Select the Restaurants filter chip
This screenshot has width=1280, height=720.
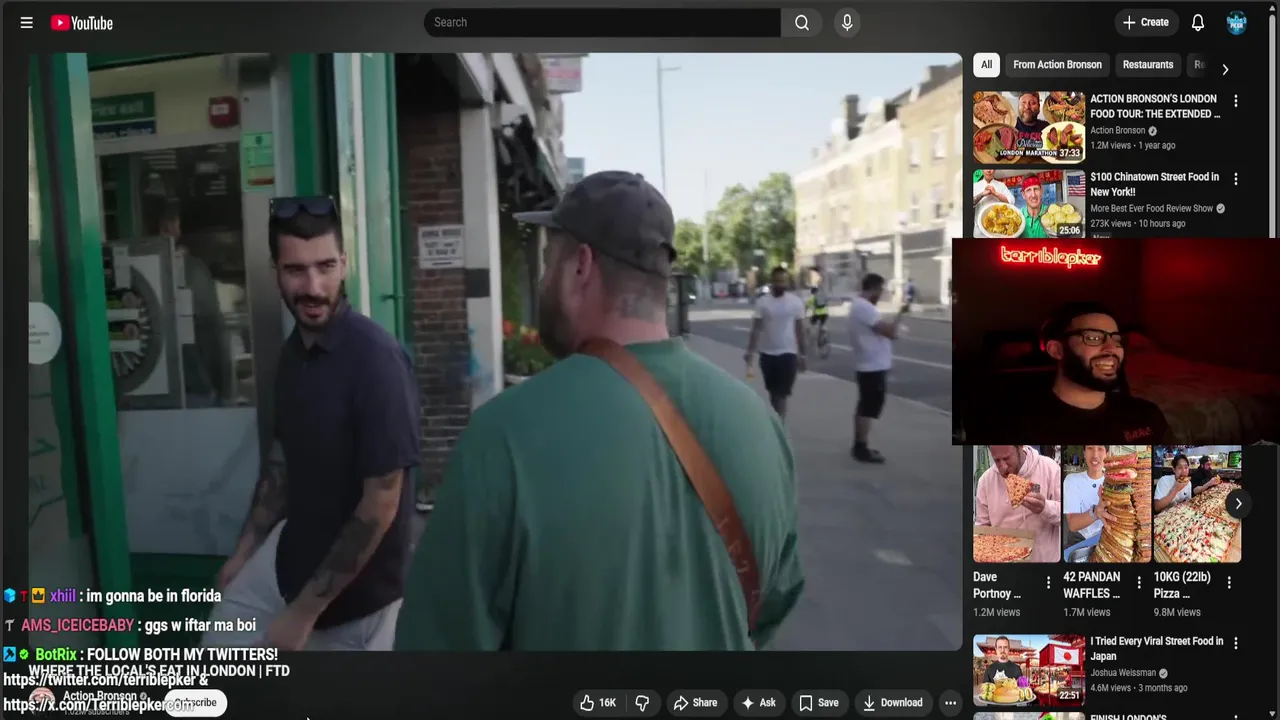pyautogui.click(x=1148, y=65)
